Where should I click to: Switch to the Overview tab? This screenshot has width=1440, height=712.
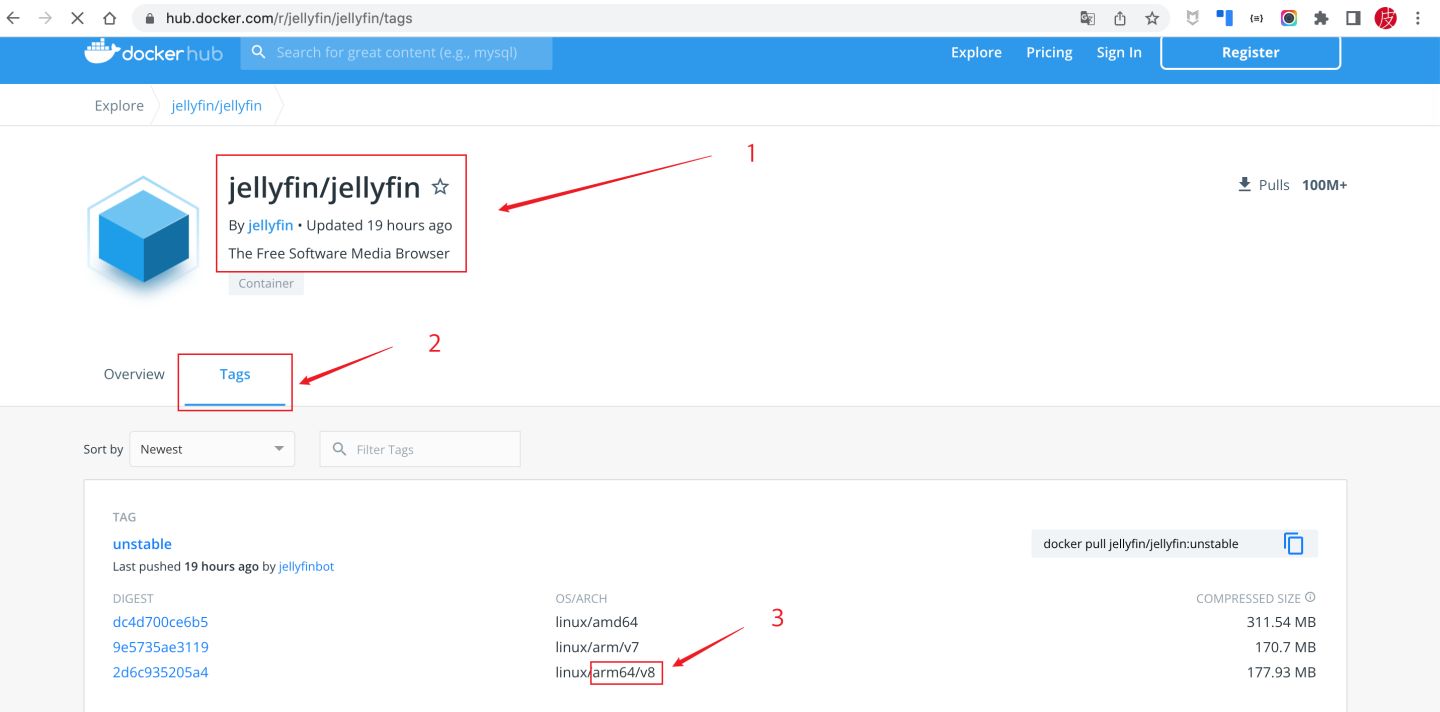(134, 374)
